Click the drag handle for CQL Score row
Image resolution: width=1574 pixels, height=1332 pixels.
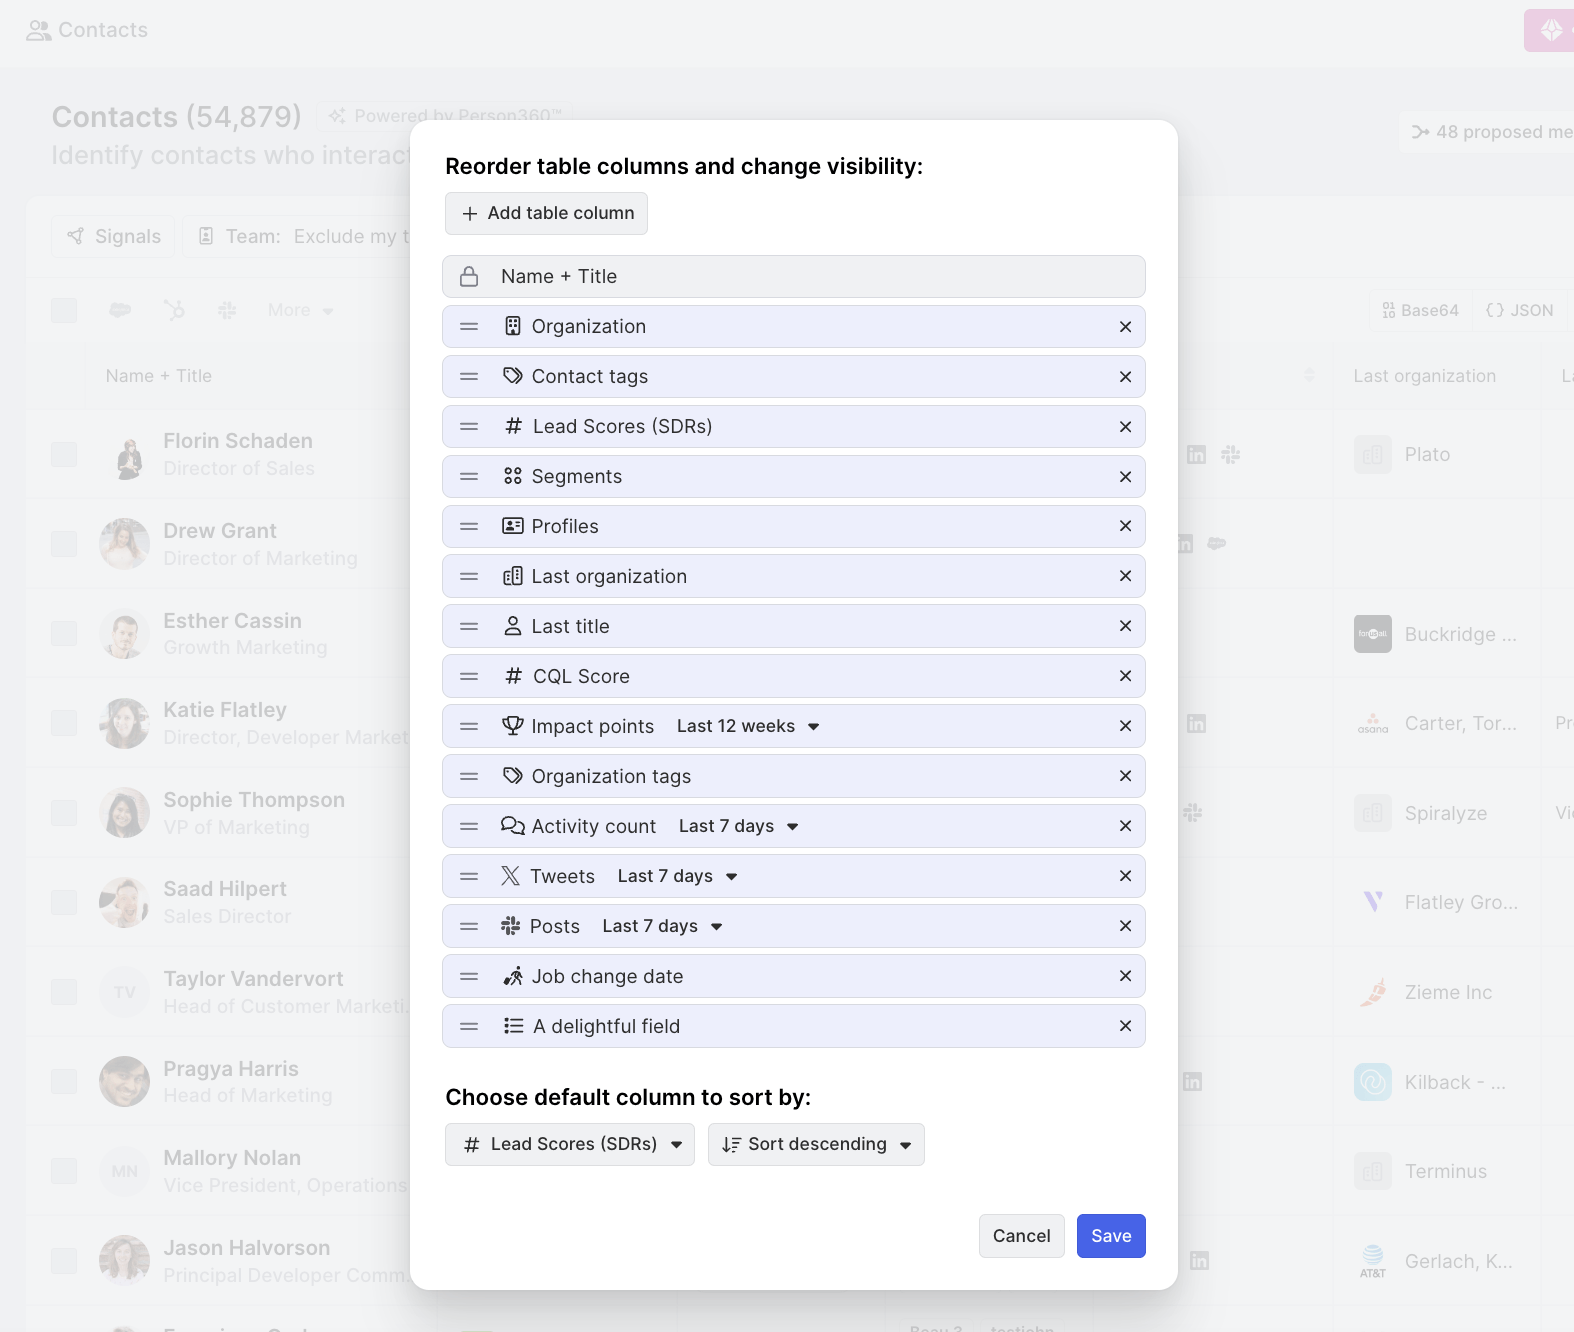click(x=469, y=677)
